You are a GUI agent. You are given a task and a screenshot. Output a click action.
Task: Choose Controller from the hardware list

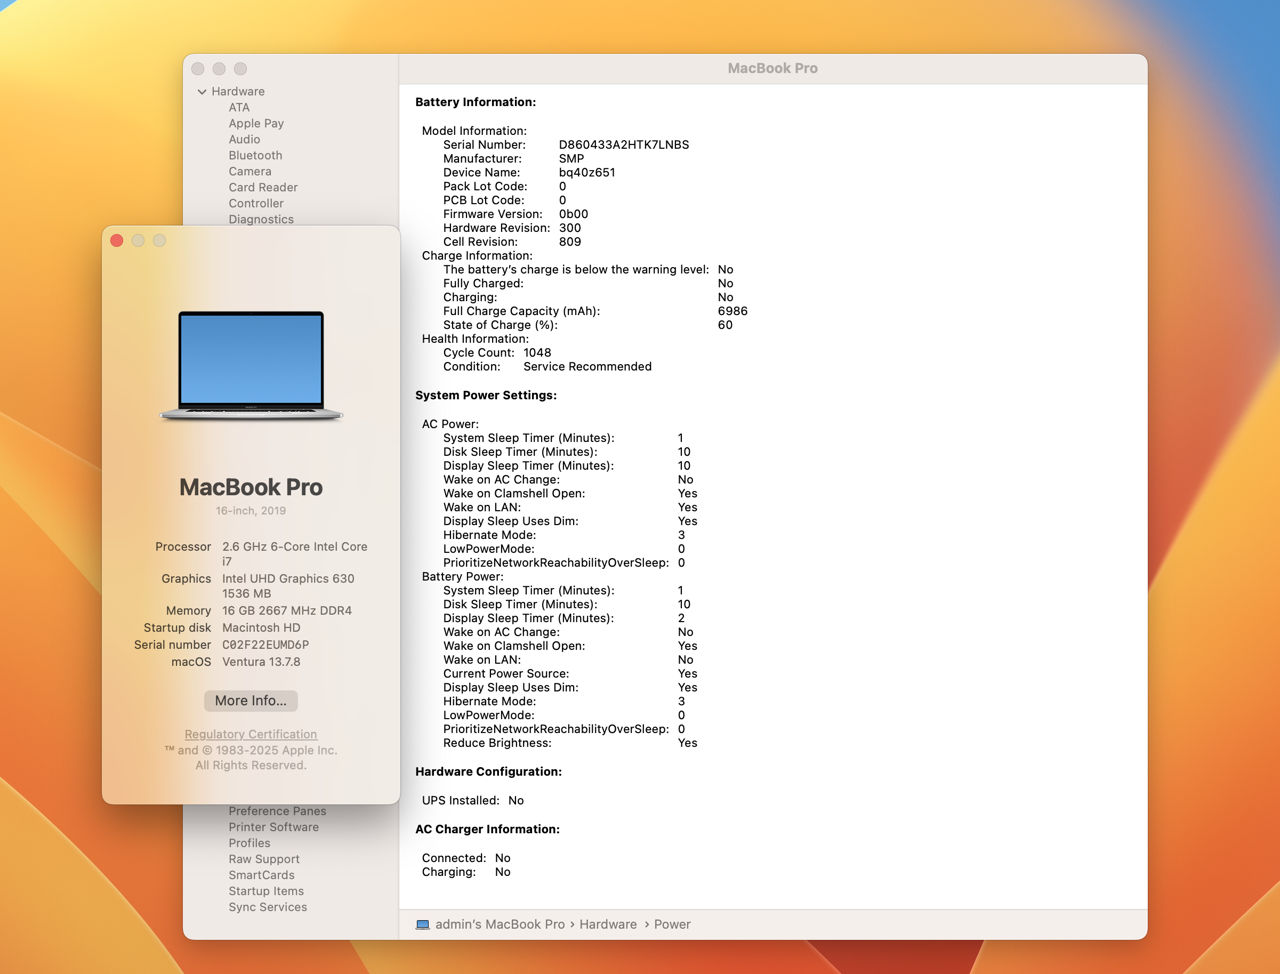(256, 204)
